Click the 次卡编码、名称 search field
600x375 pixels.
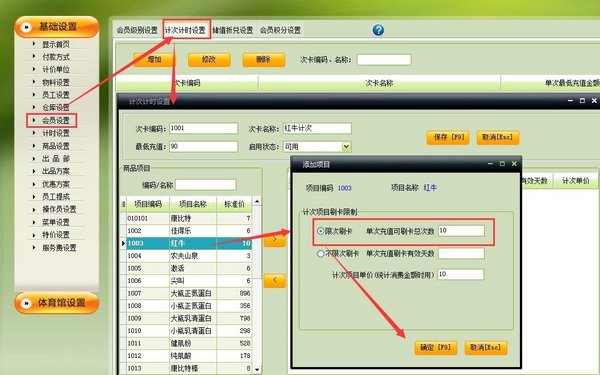[x=384, y=60]
